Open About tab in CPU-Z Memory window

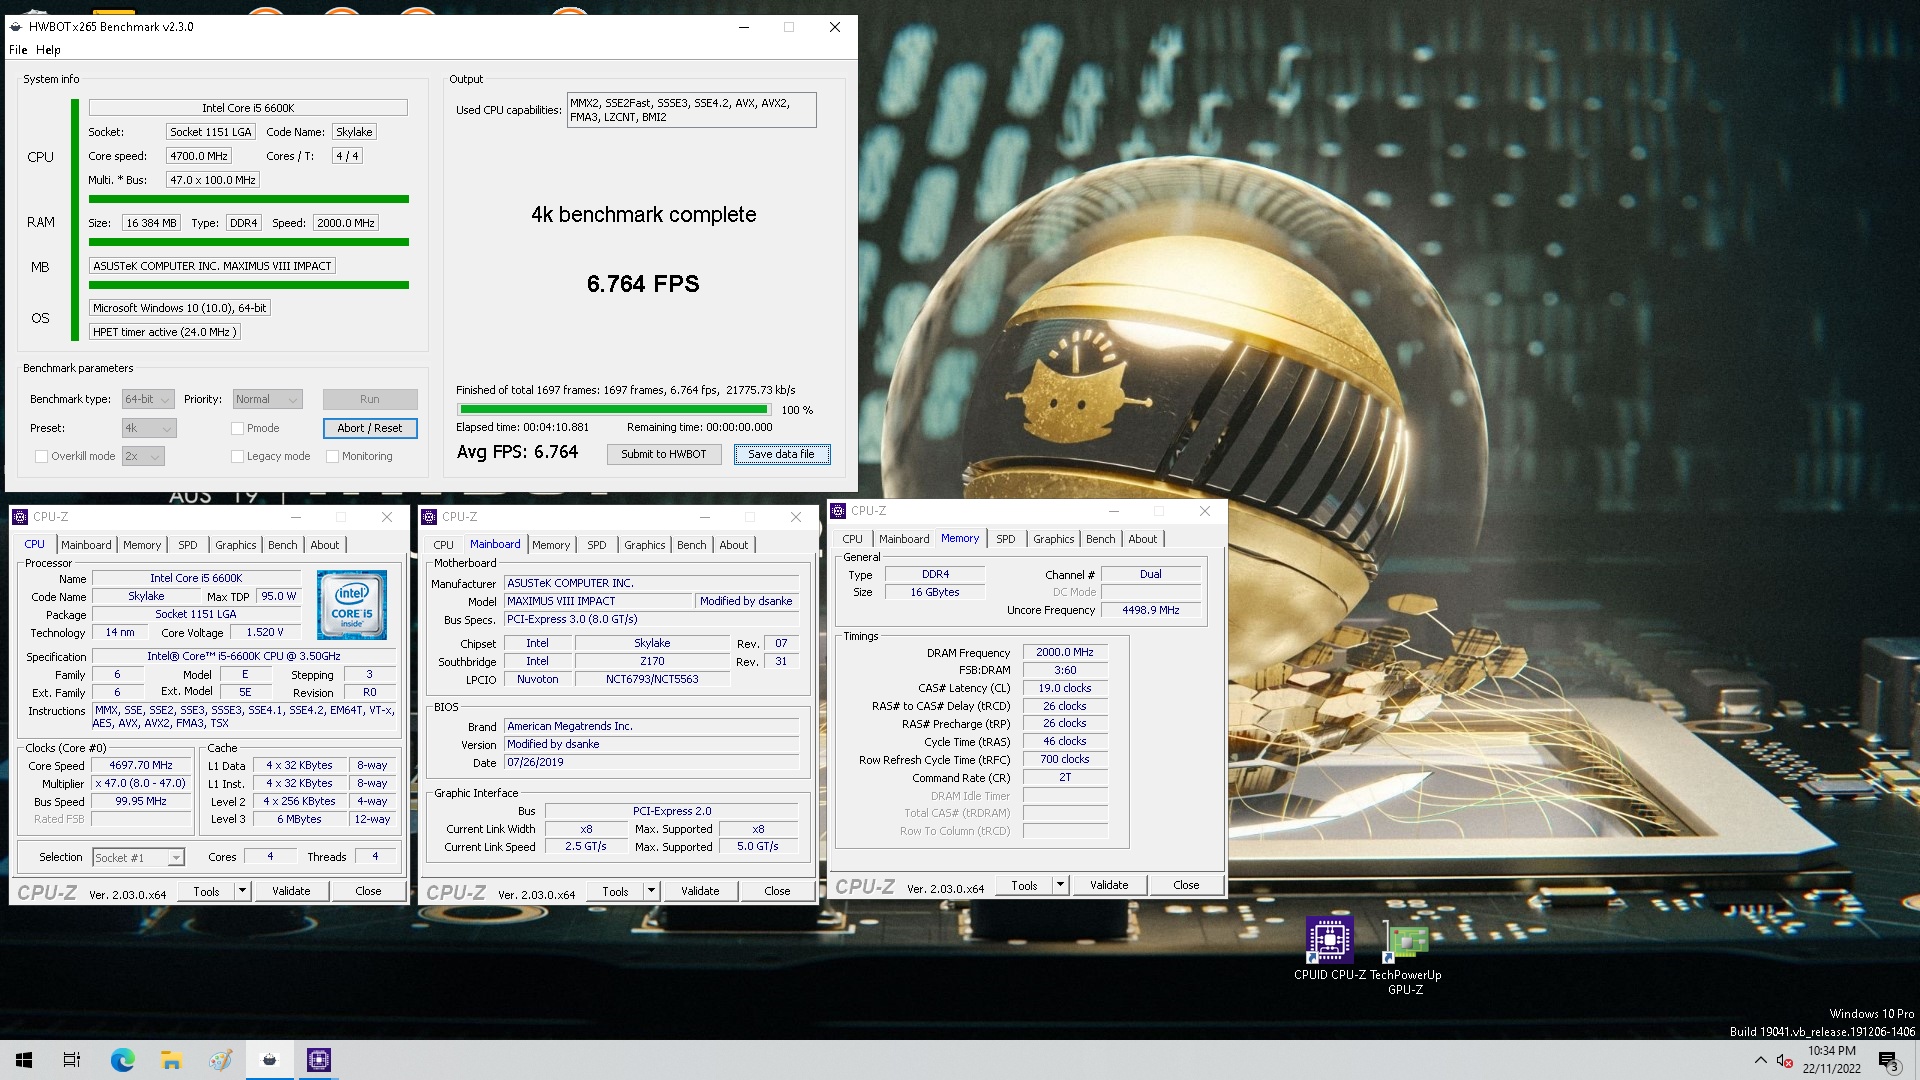pos(1143,539)
